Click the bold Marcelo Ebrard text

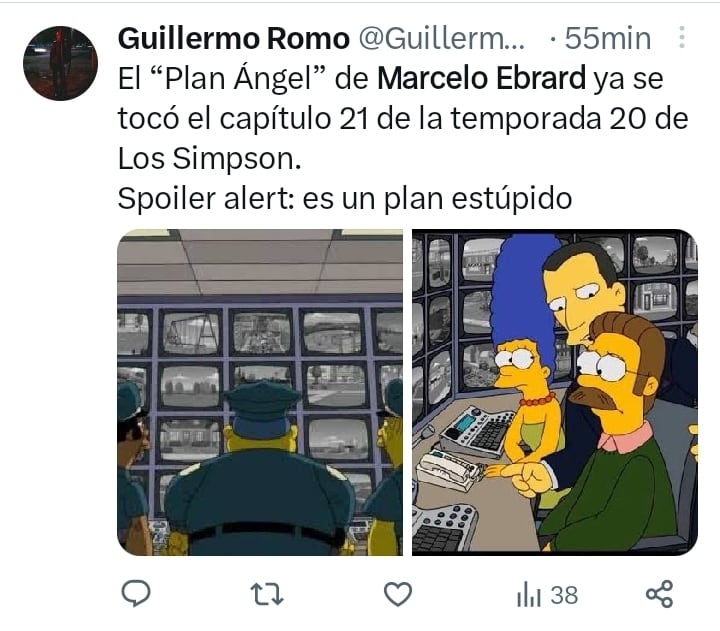pos(481,78)
